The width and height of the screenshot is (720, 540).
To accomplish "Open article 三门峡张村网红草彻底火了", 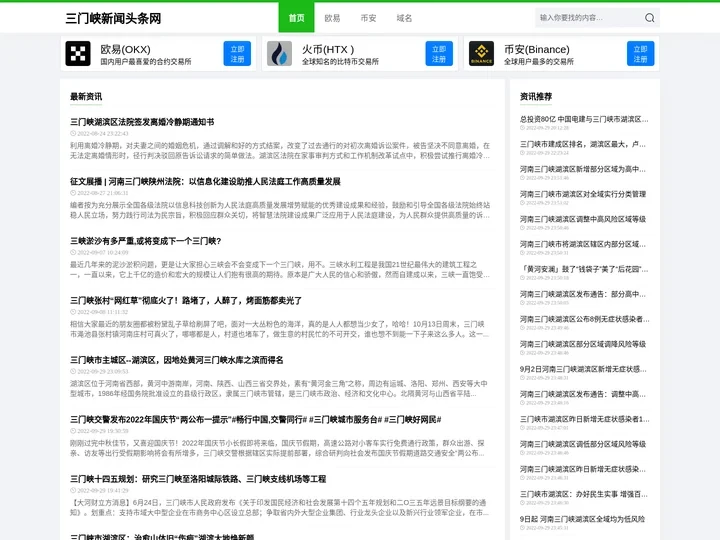I will click(186, 301).
